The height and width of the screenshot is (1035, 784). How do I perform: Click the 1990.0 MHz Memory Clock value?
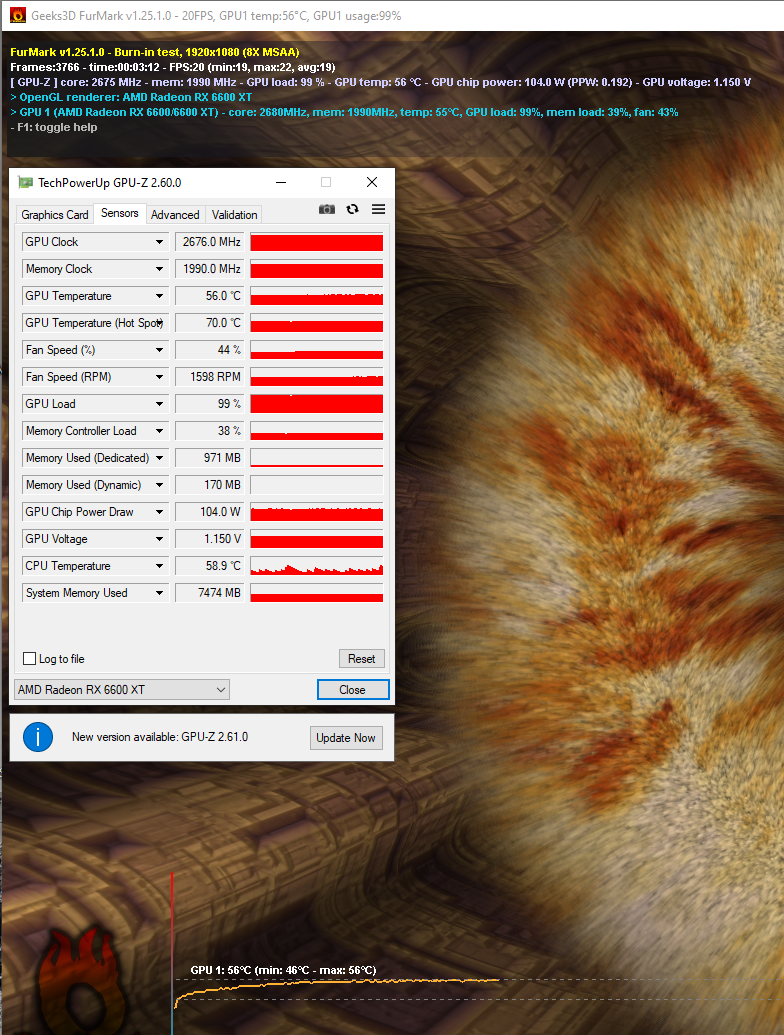click(x=210, y=269)
